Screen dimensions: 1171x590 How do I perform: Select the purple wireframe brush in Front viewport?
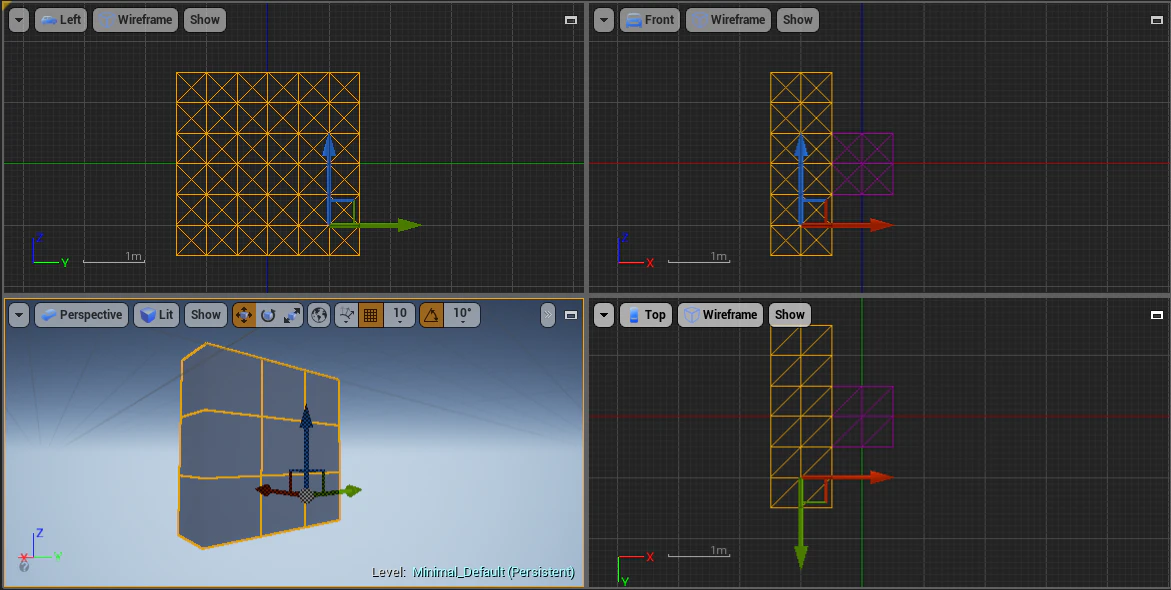click(863, 164)
